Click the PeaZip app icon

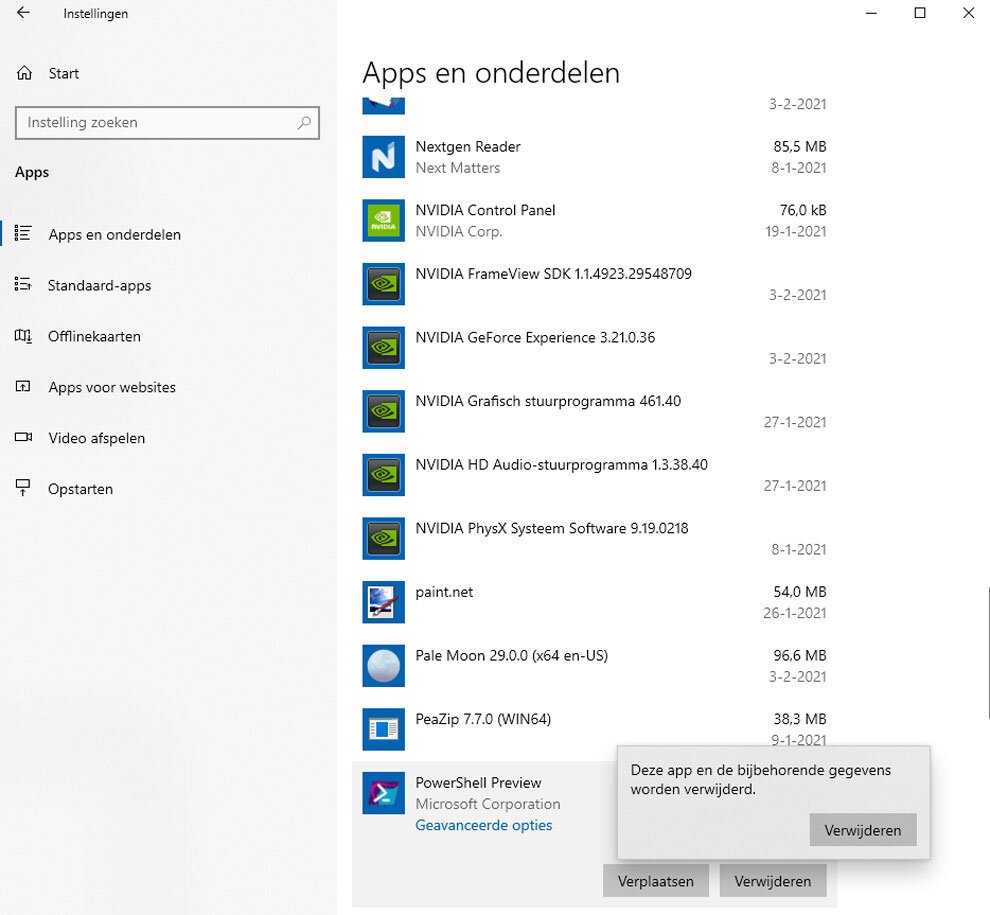383,729
